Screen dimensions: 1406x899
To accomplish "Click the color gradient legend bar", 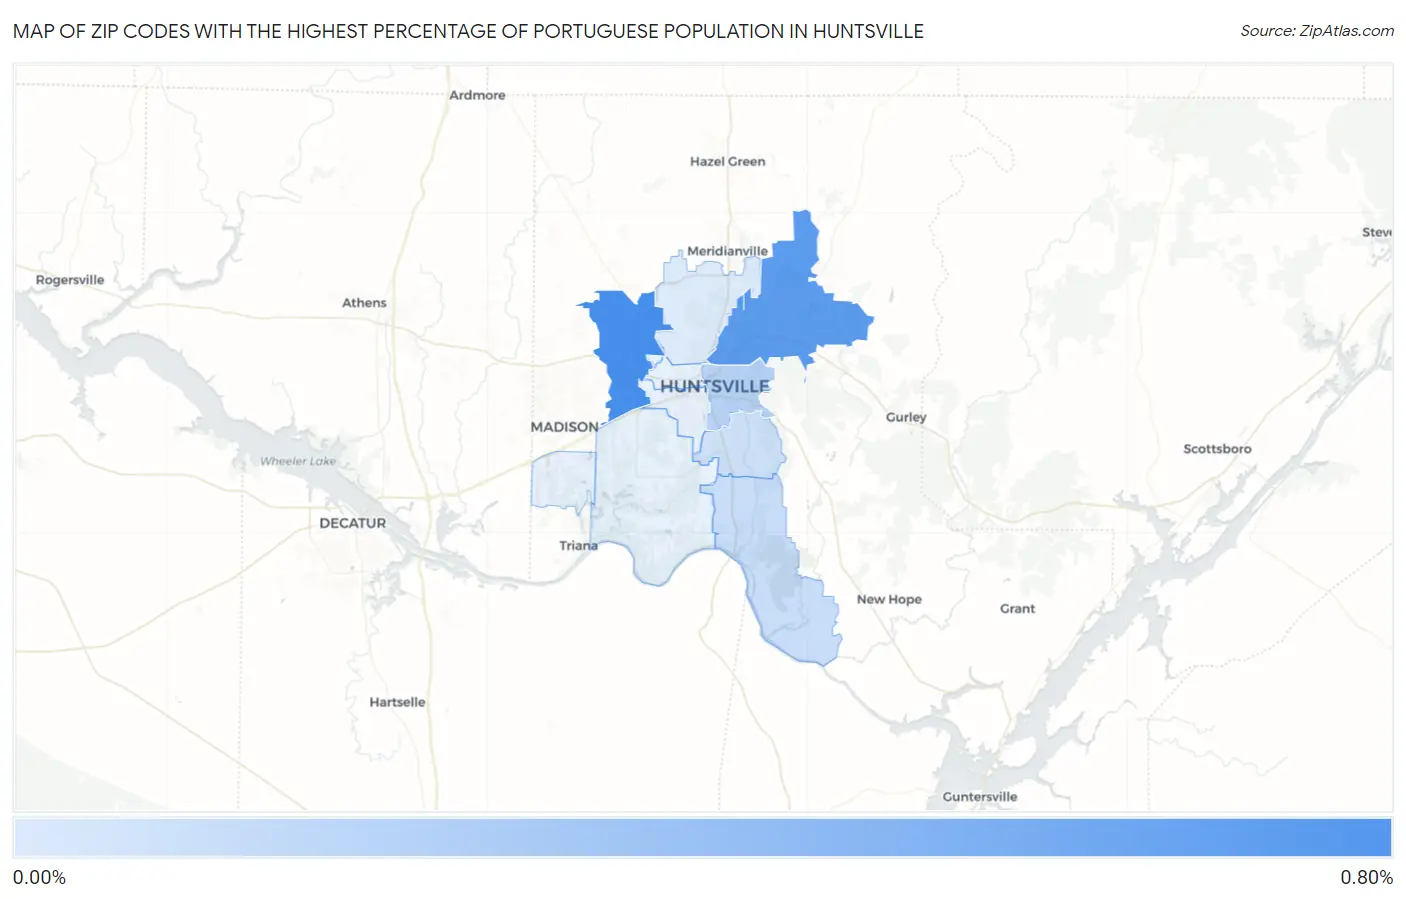I will (702, 838).
